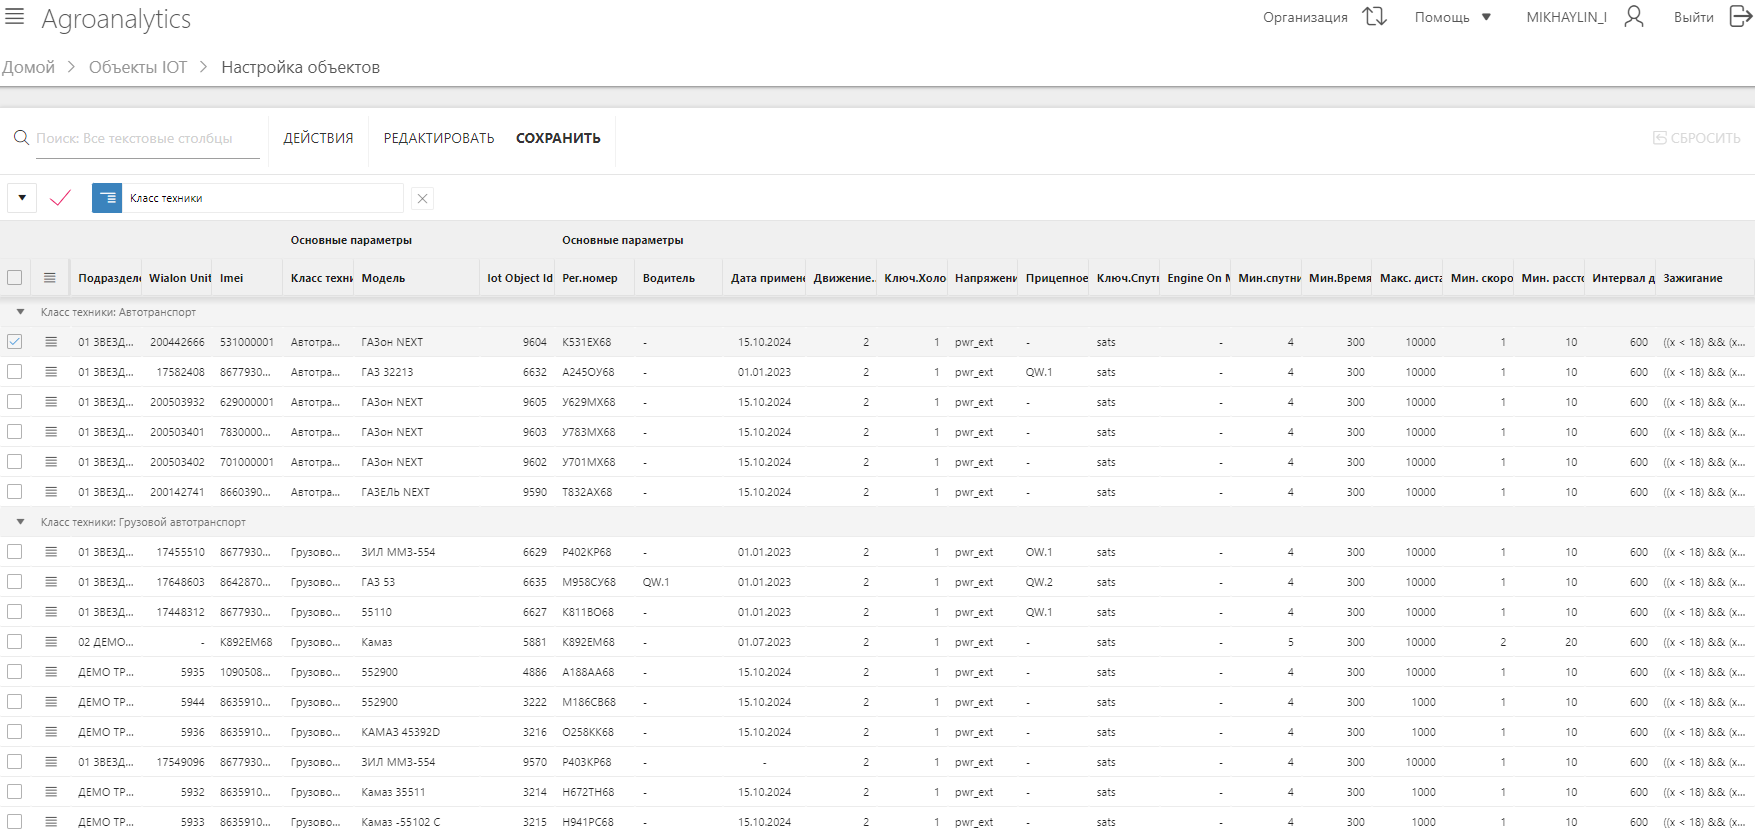
Task: Check the select-all checkbox in table header
Action: point(15,278)
